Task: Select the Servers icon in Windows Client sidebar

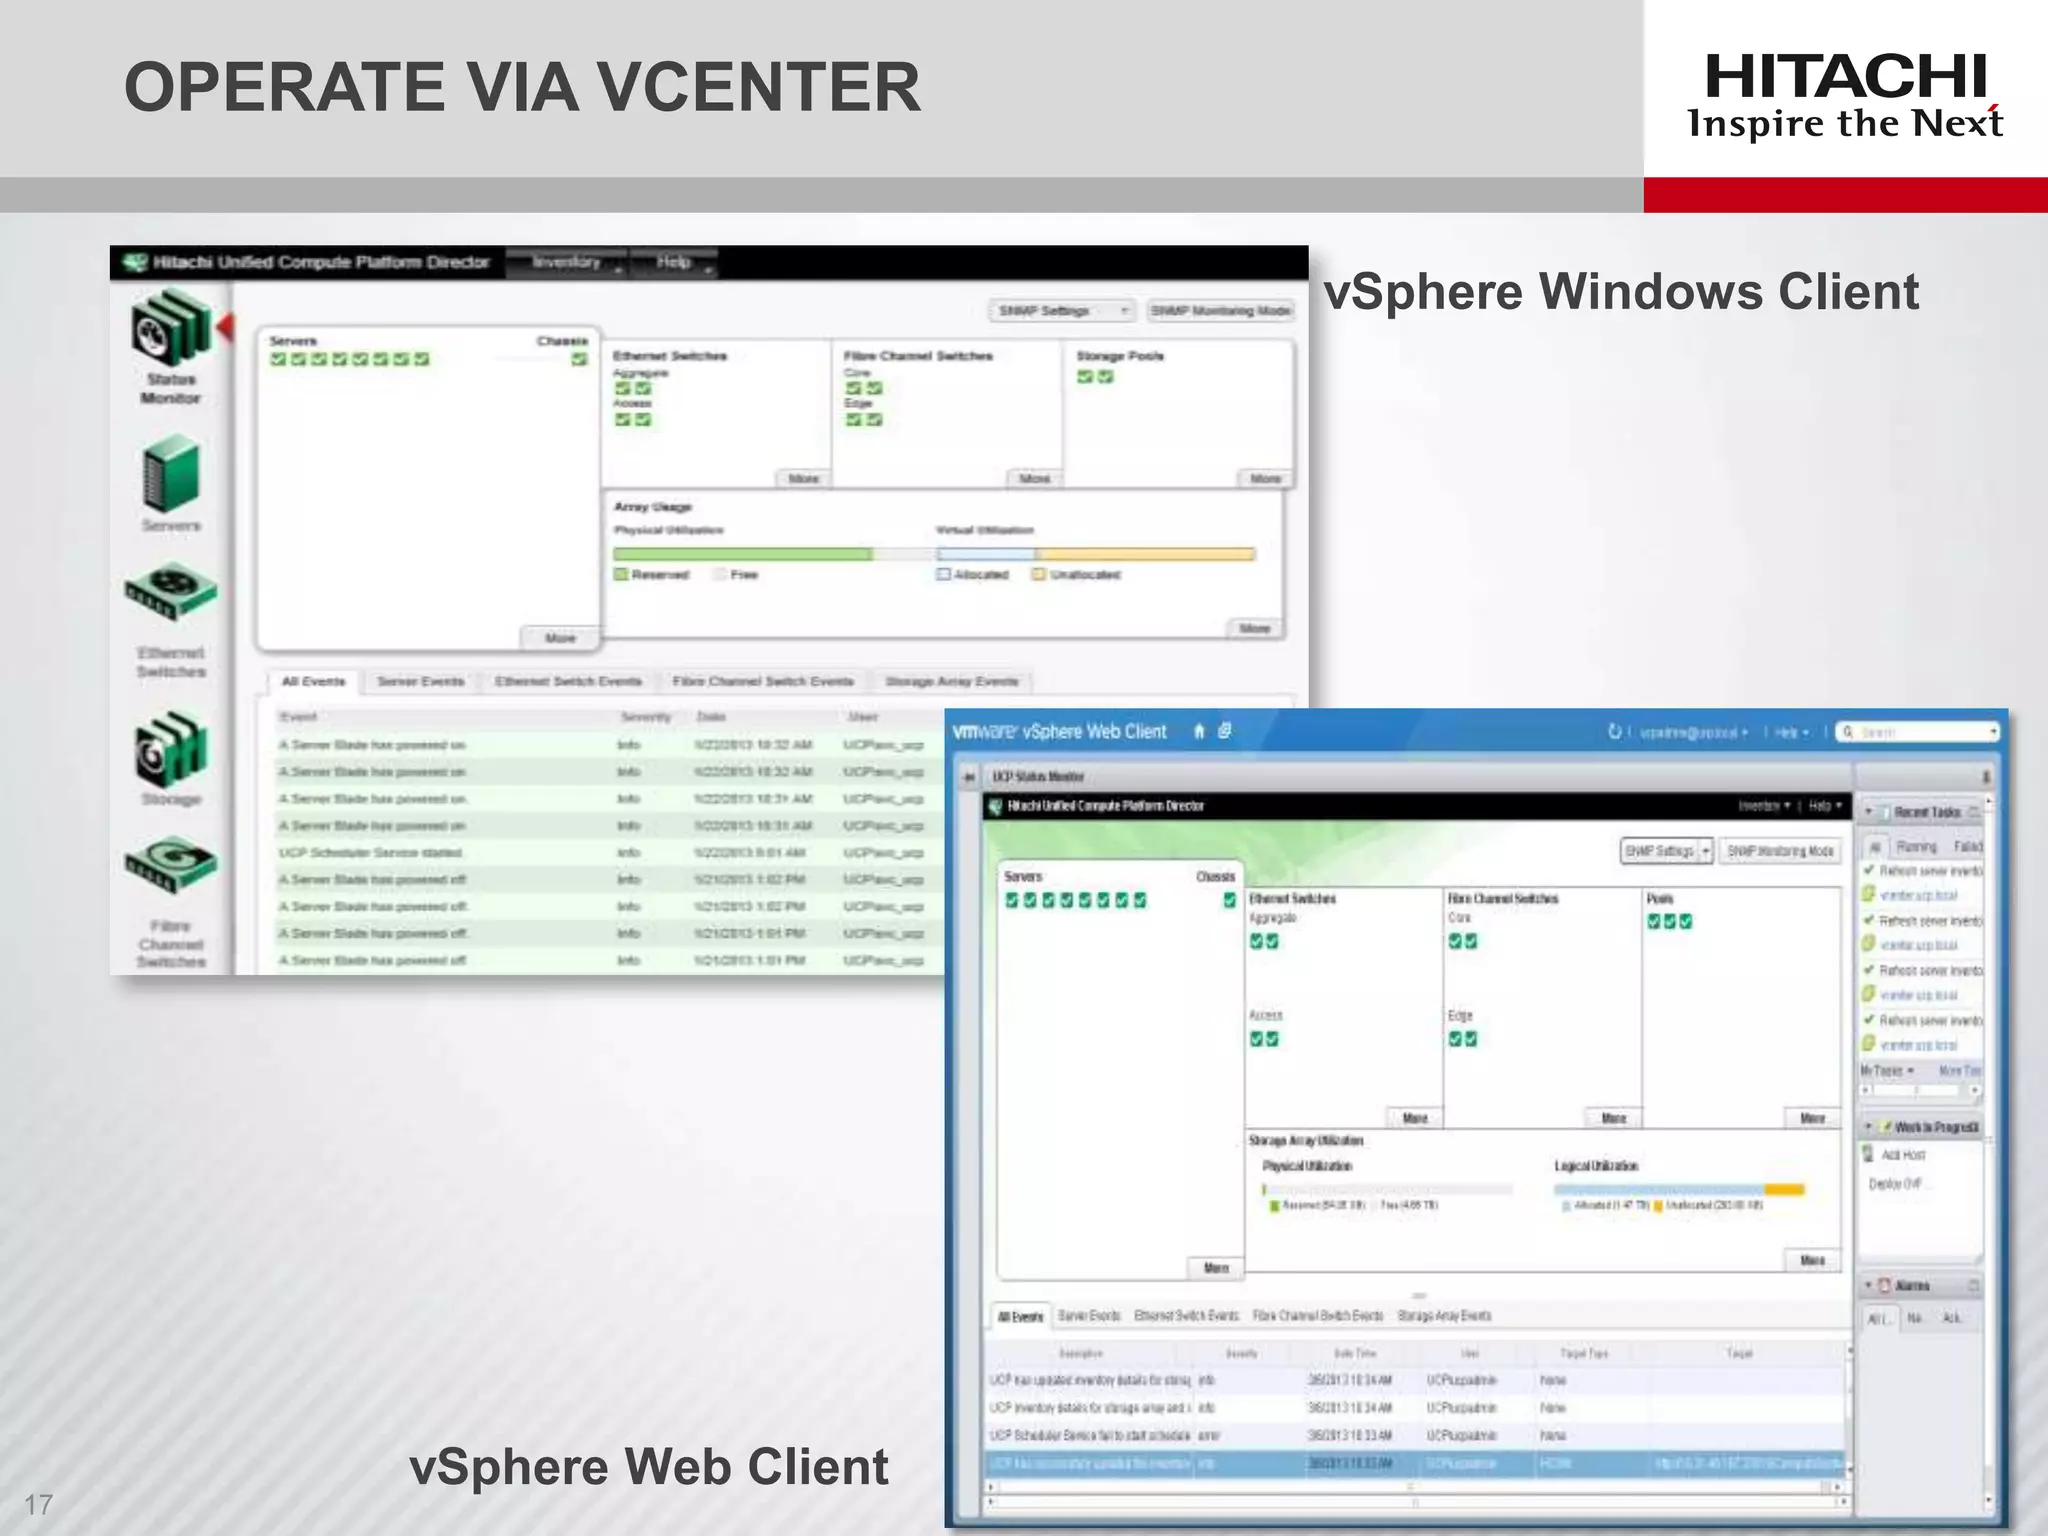Action: [x=171, y=473]
